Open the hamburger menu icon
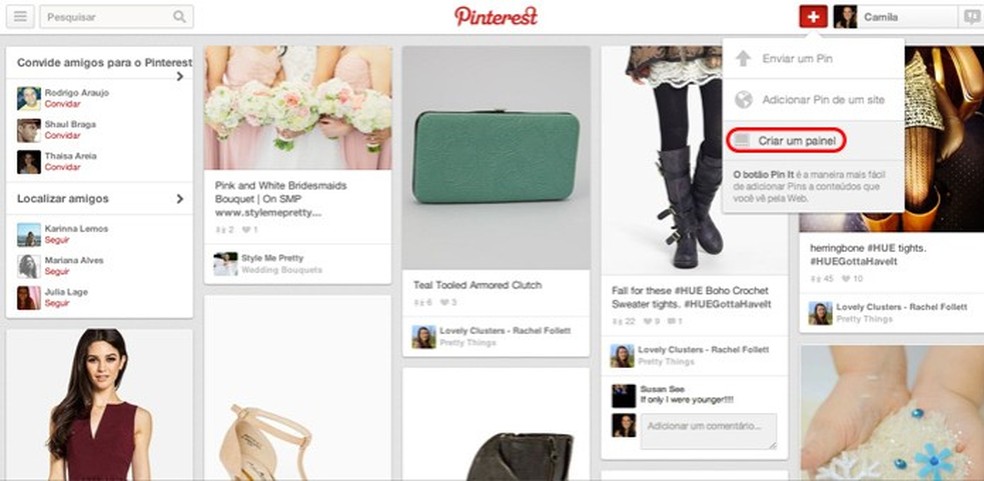The image size is (984, 481). pos(20,17)
